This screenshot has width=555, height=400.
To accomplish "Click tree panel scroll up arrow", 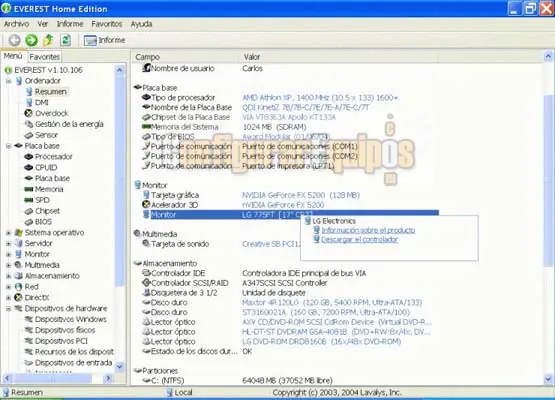I will coord(120,70).
